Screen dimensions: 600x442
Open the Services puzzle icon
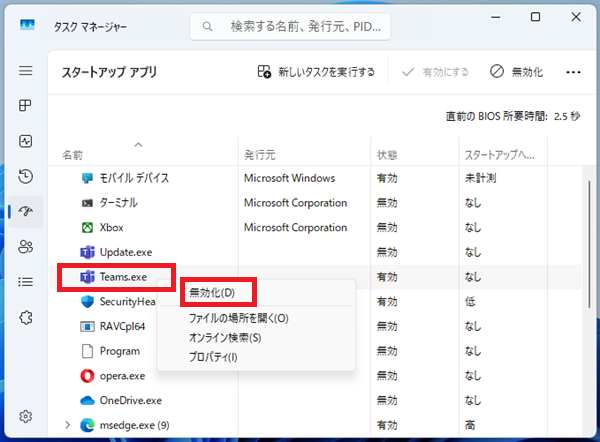(26, 317)
